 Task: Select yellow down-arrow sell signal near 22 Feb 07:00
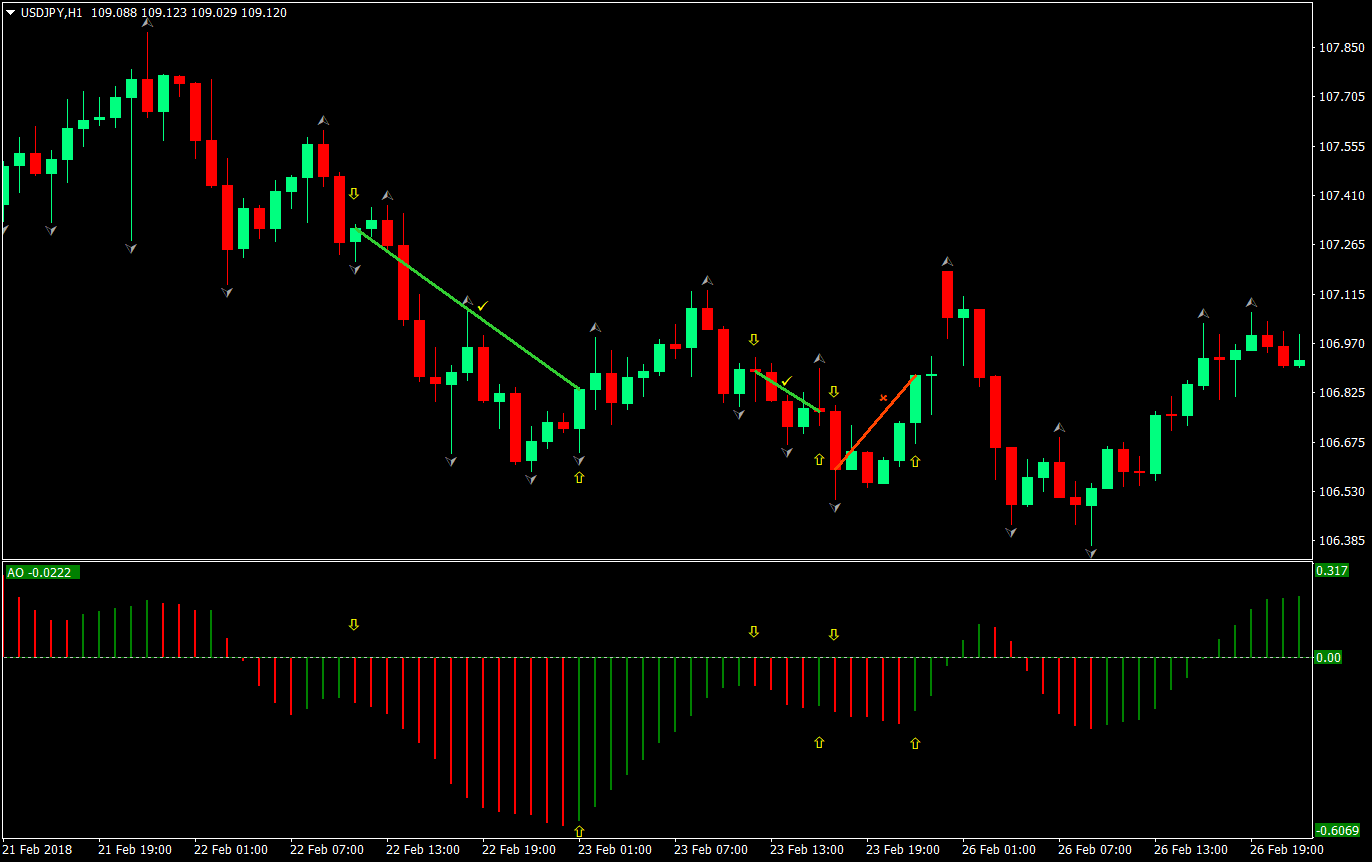point(354,192)
